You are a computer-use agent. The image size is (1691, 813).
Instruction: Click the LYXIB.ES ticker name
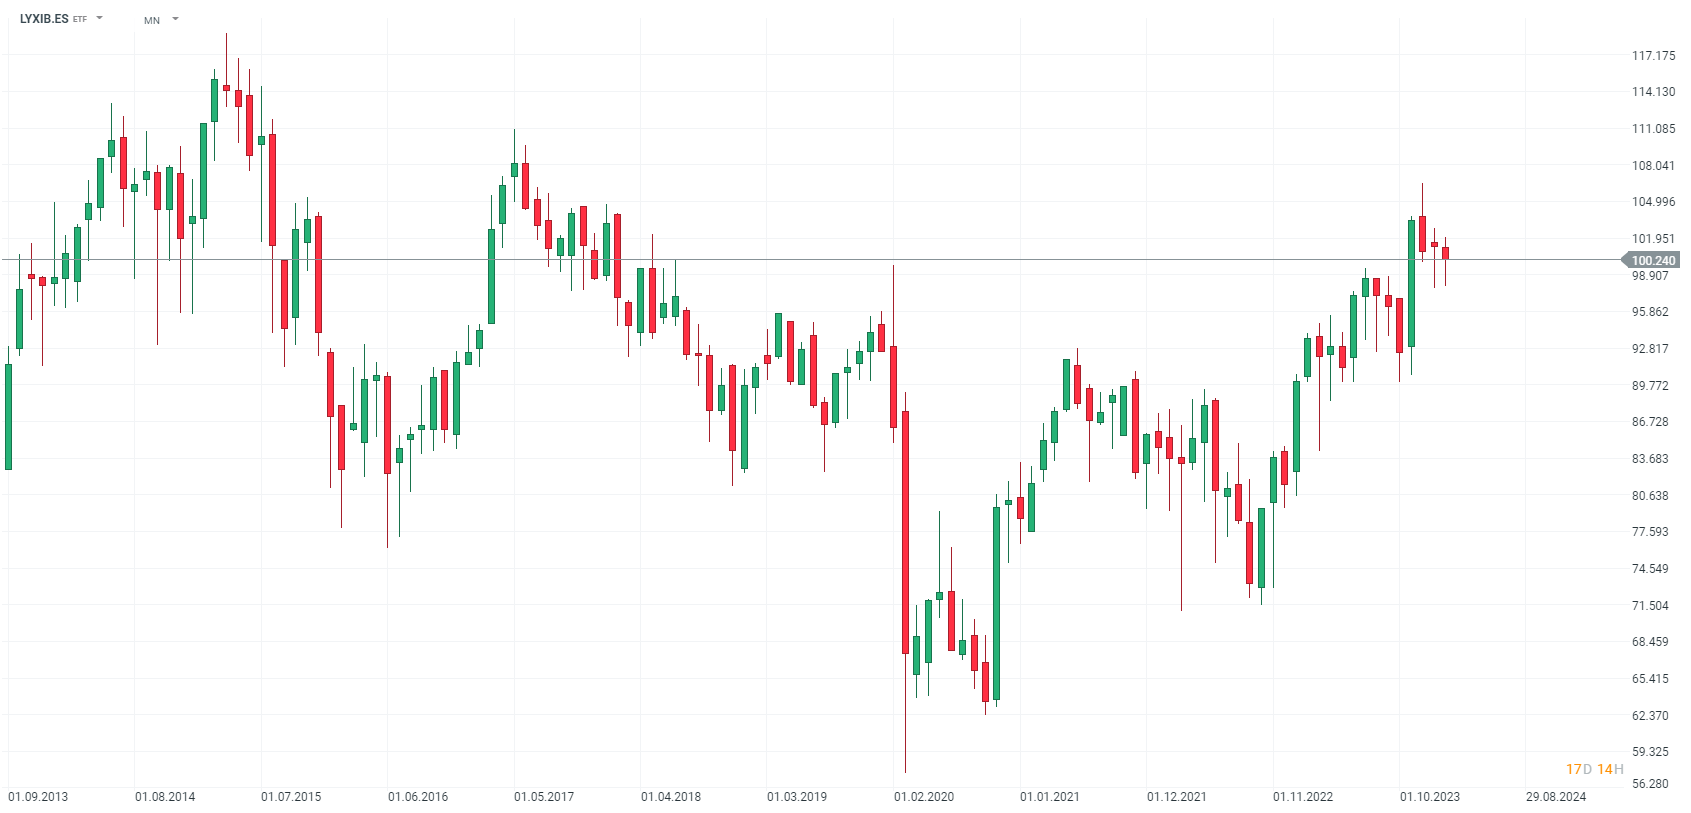[44, 19]
